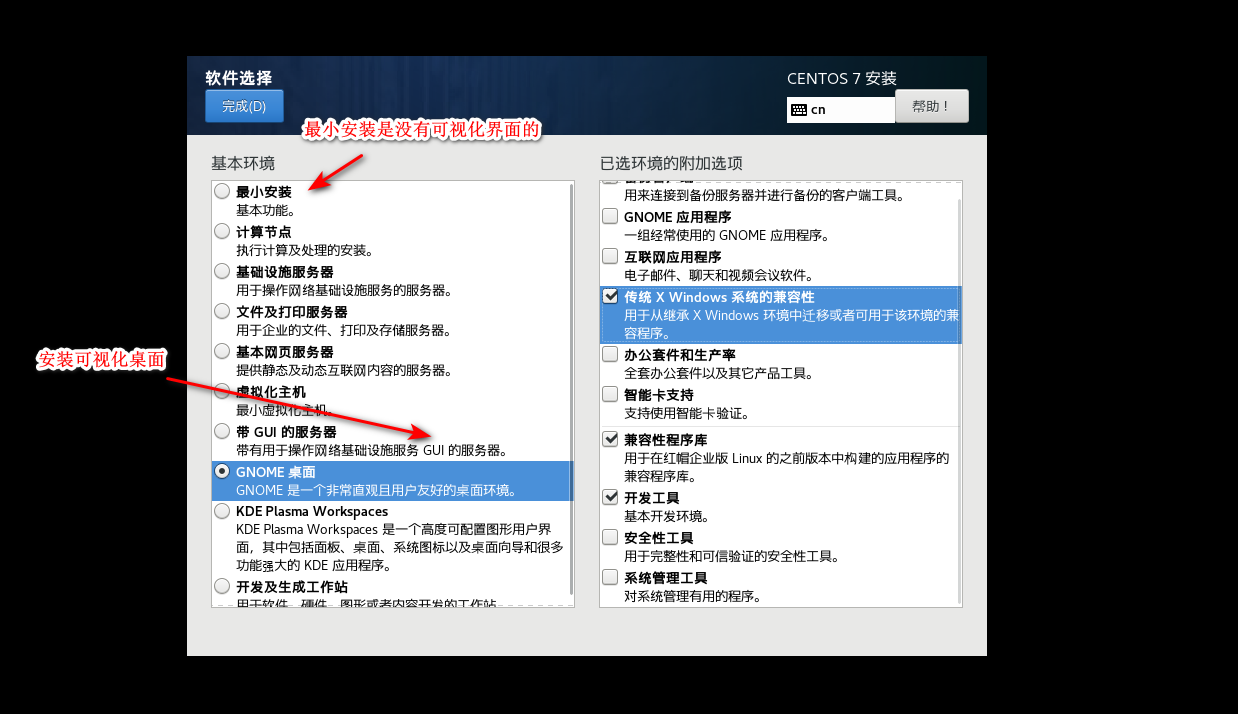Viewport: 1238px width, 714px height.
Task: Click text 用于完整性和可信验证的安全性工具。
Action: [732, 557]
